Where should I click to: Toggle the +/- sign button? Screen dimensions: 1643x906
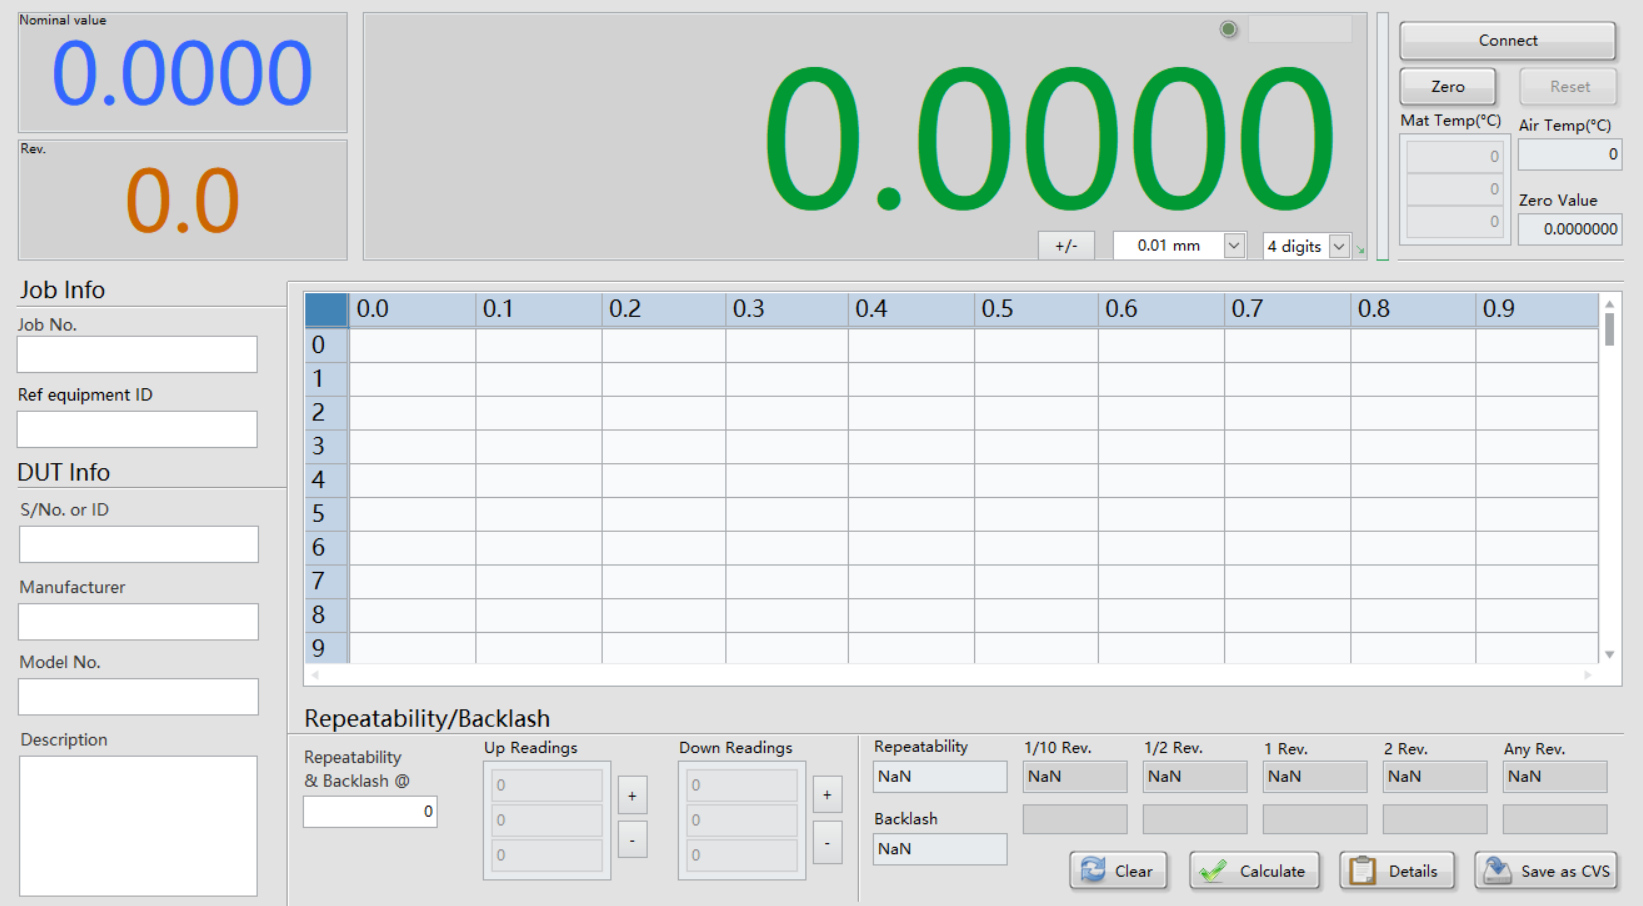click(1066, 246)
